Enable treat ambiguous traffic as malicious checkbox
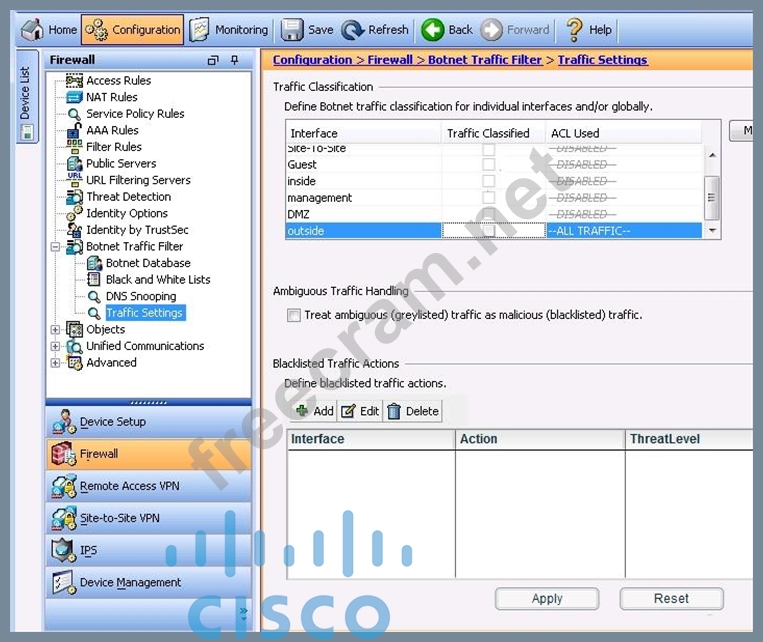Viewport: 763px width, 642px height. (294, 315)
